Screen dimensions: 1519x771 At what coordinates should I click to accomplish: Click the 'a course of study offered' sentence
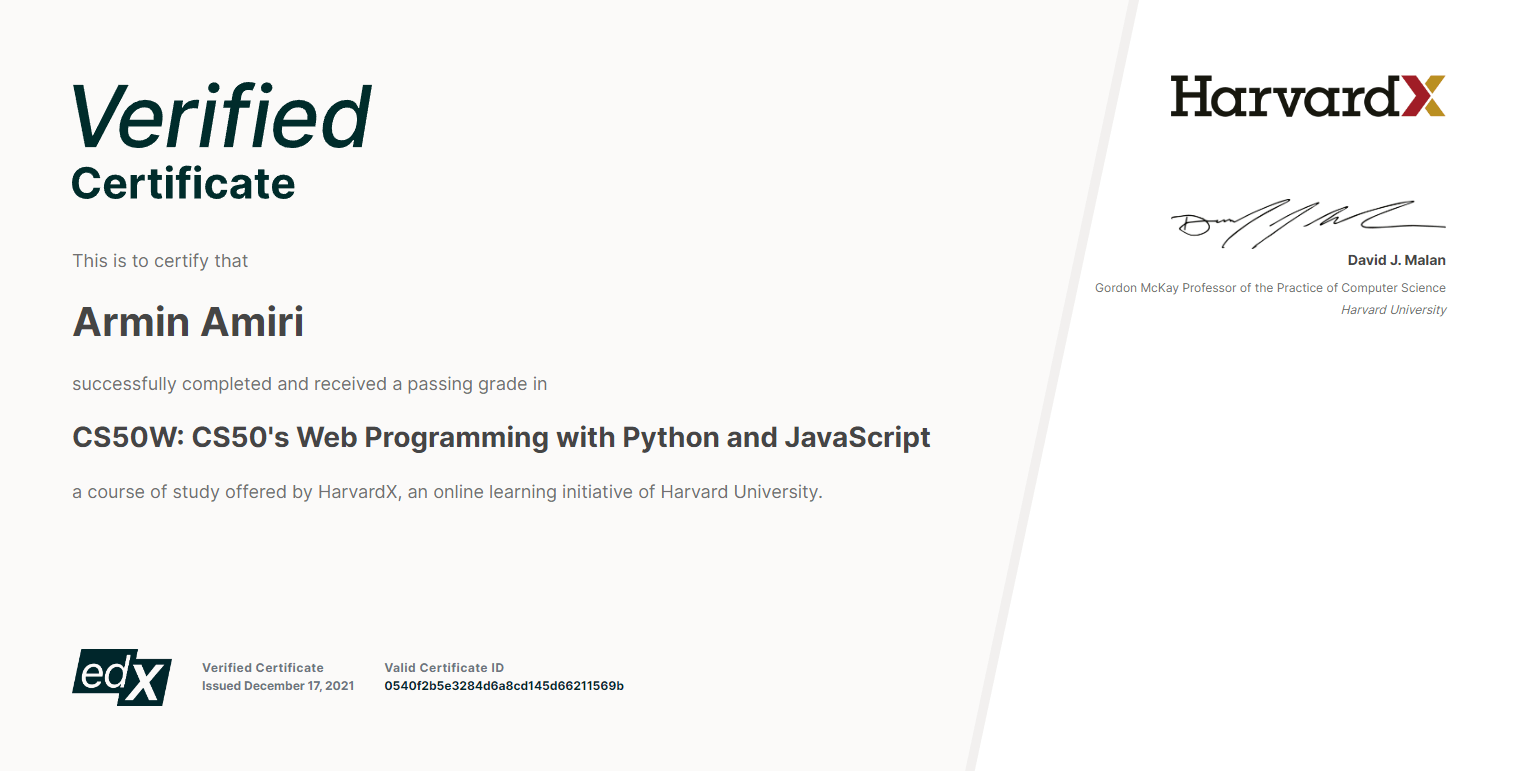pyautogui.click(x=447, y=492)
